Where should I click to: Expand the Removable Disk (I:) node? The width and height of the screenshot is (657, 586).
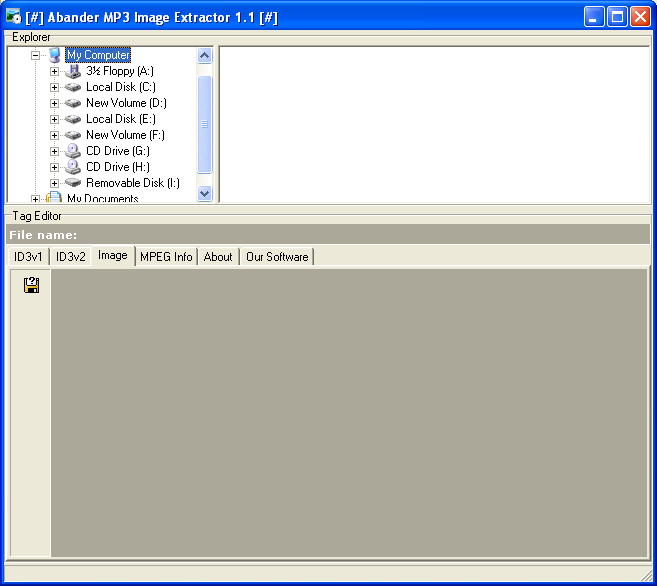click(54, 183)
